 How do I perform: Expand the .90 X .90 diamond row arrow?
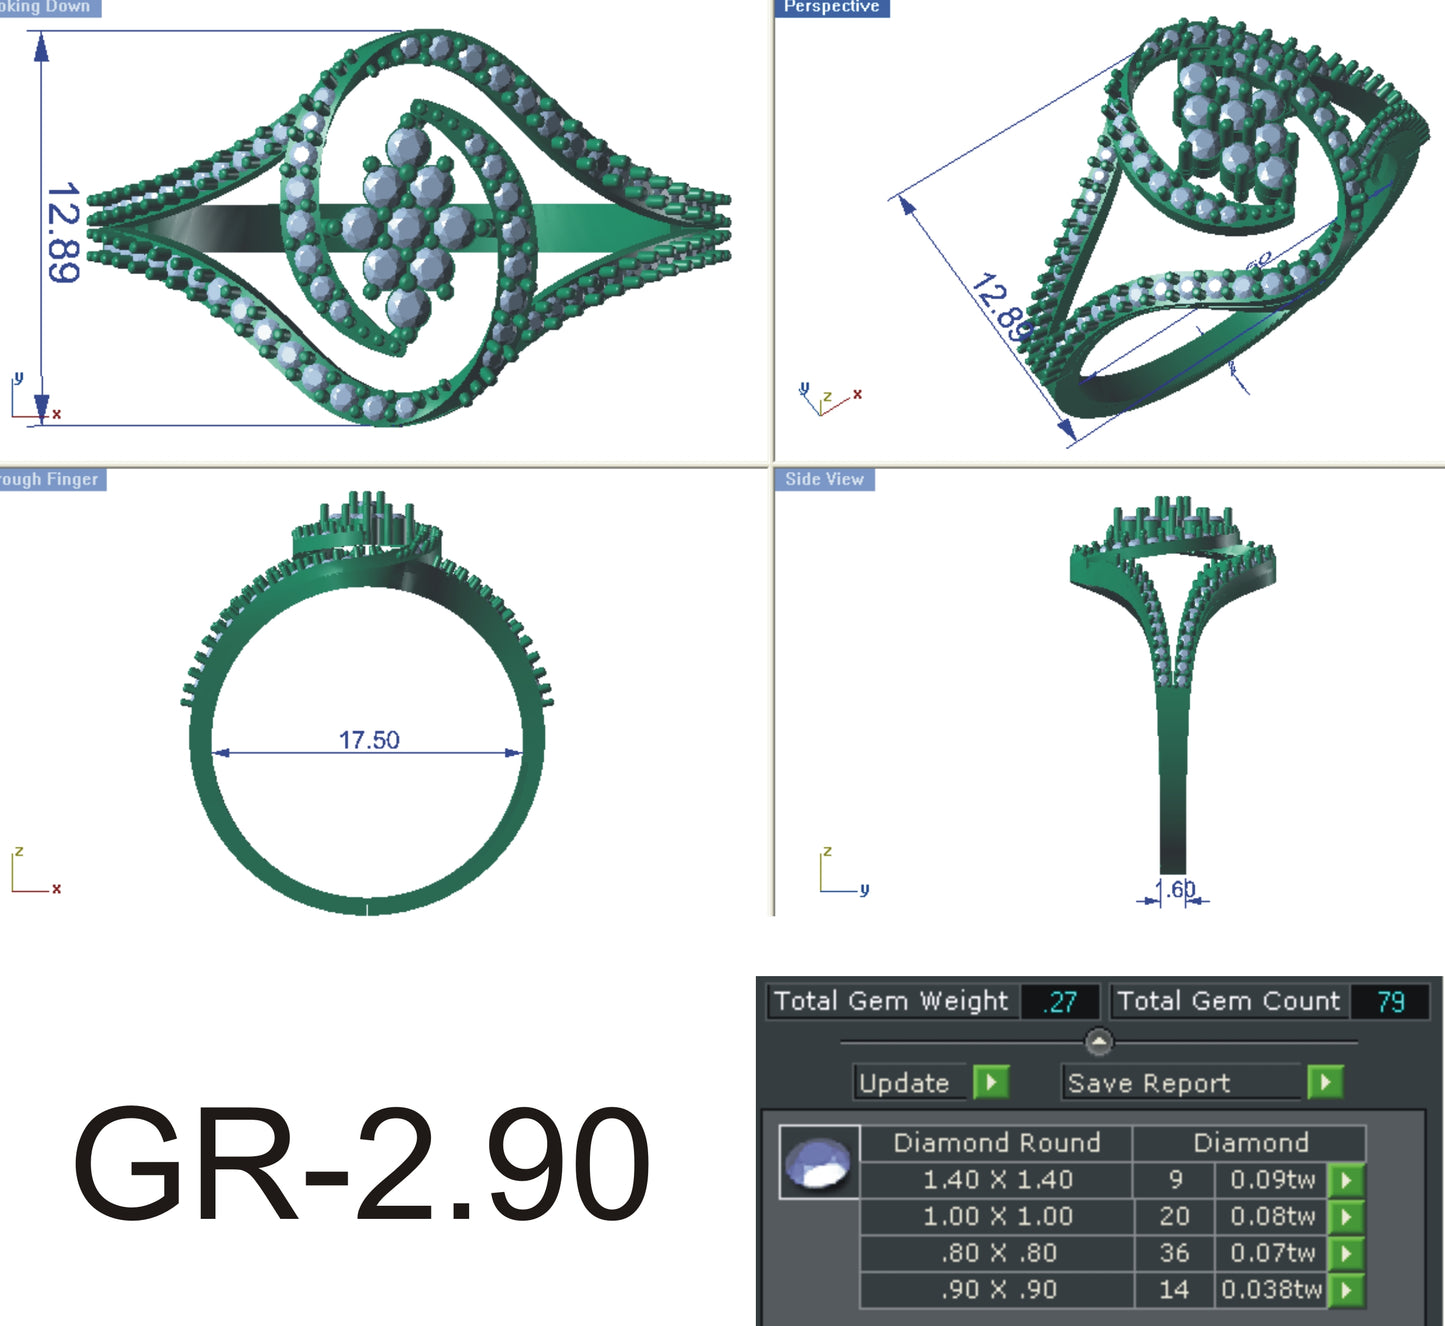[x=1345, y=1290]
